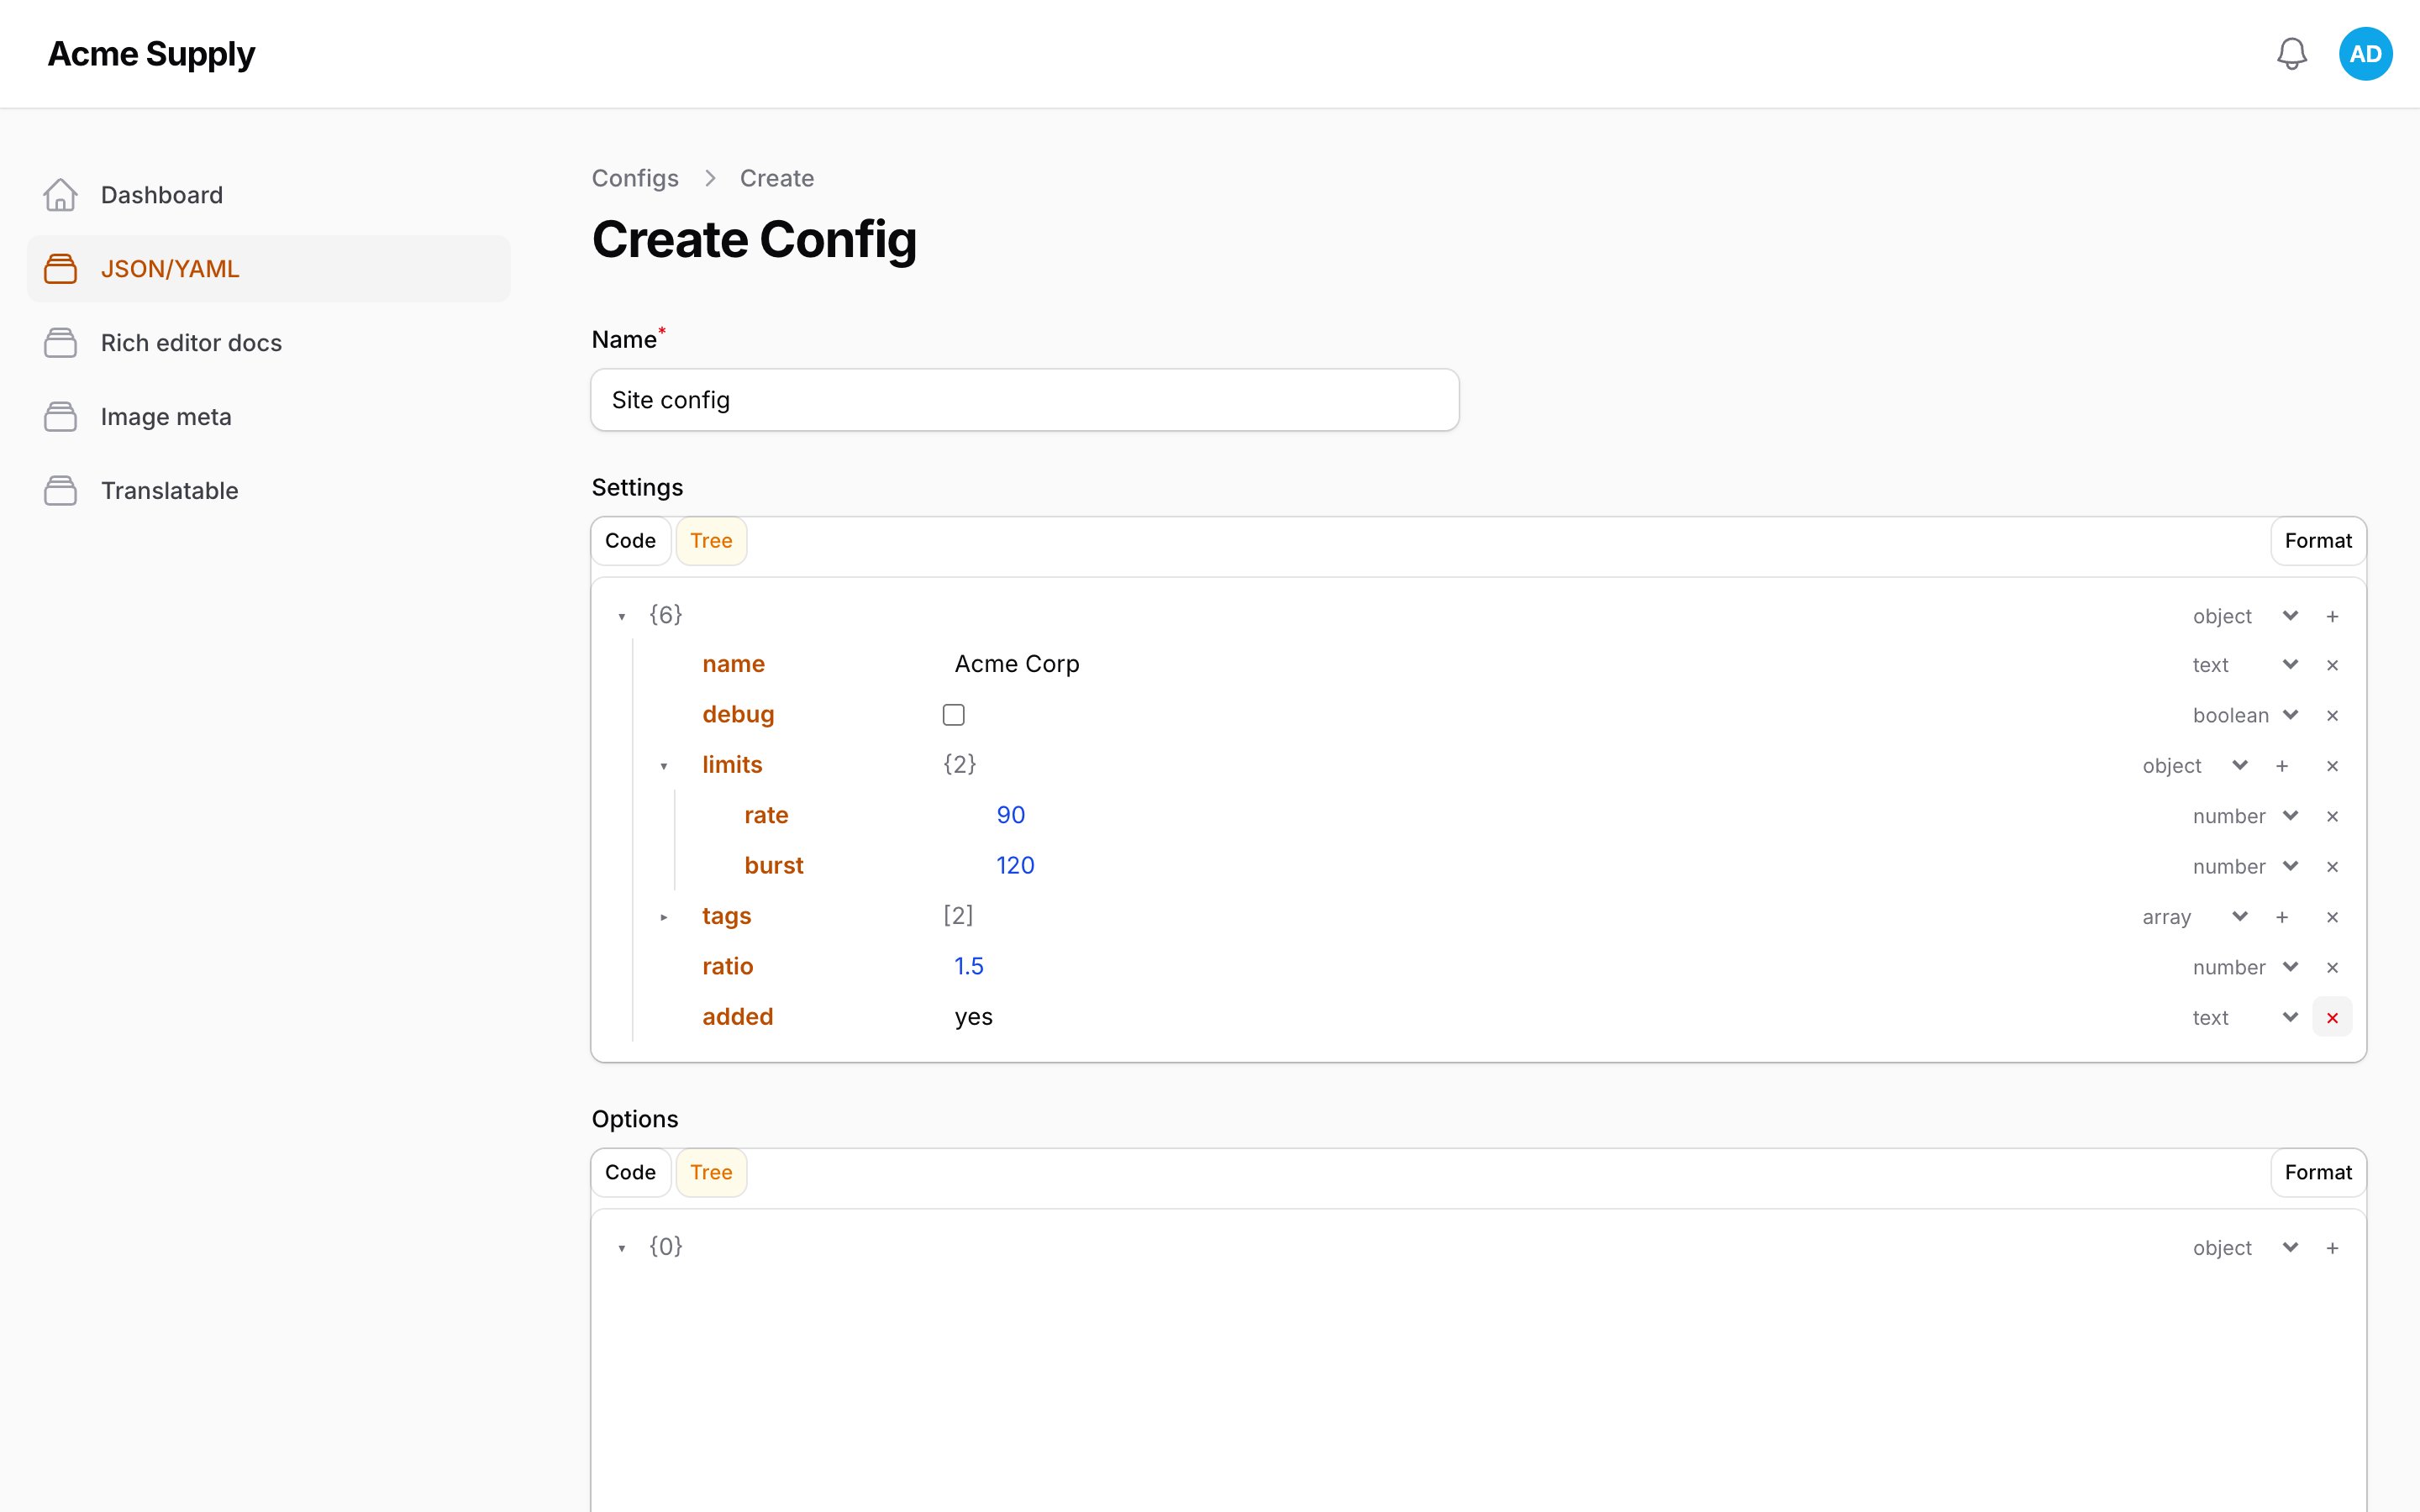
Task: Switch Settings editor to Code tab
Action: tap(630, 541)
